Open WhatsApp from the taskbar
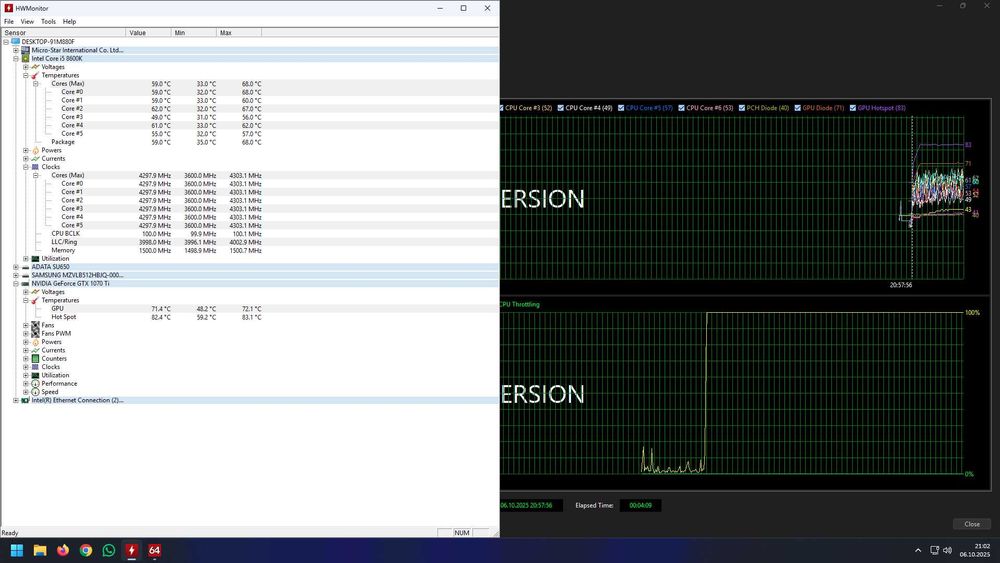Viewport: 1000px width, 563px height. (109, 550)
